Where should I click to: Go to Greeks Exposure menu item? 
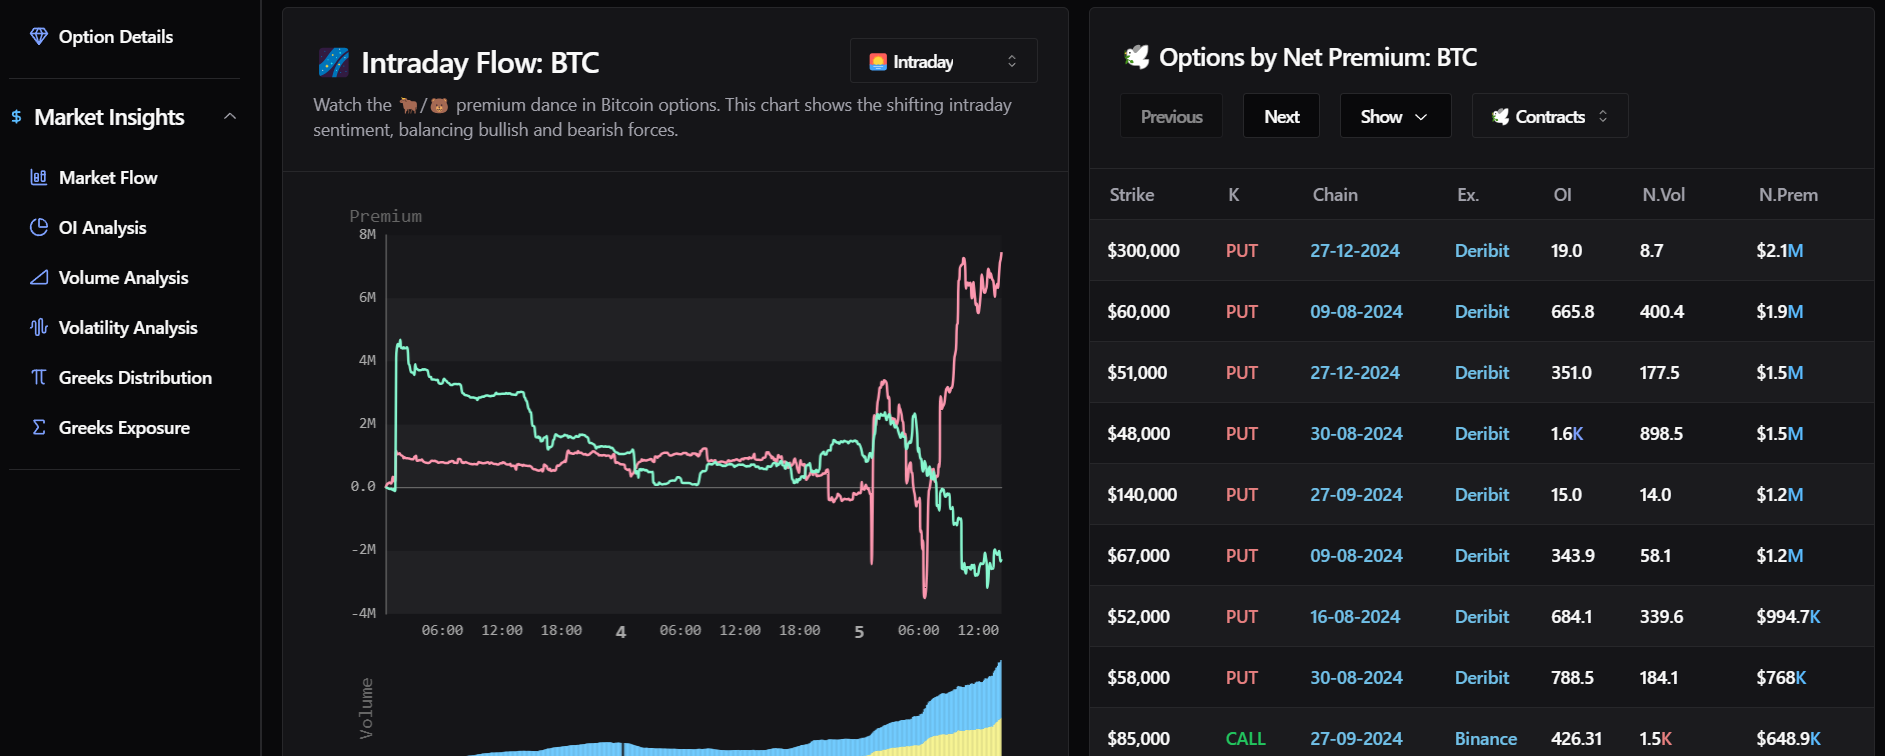[x=124, y=427]
